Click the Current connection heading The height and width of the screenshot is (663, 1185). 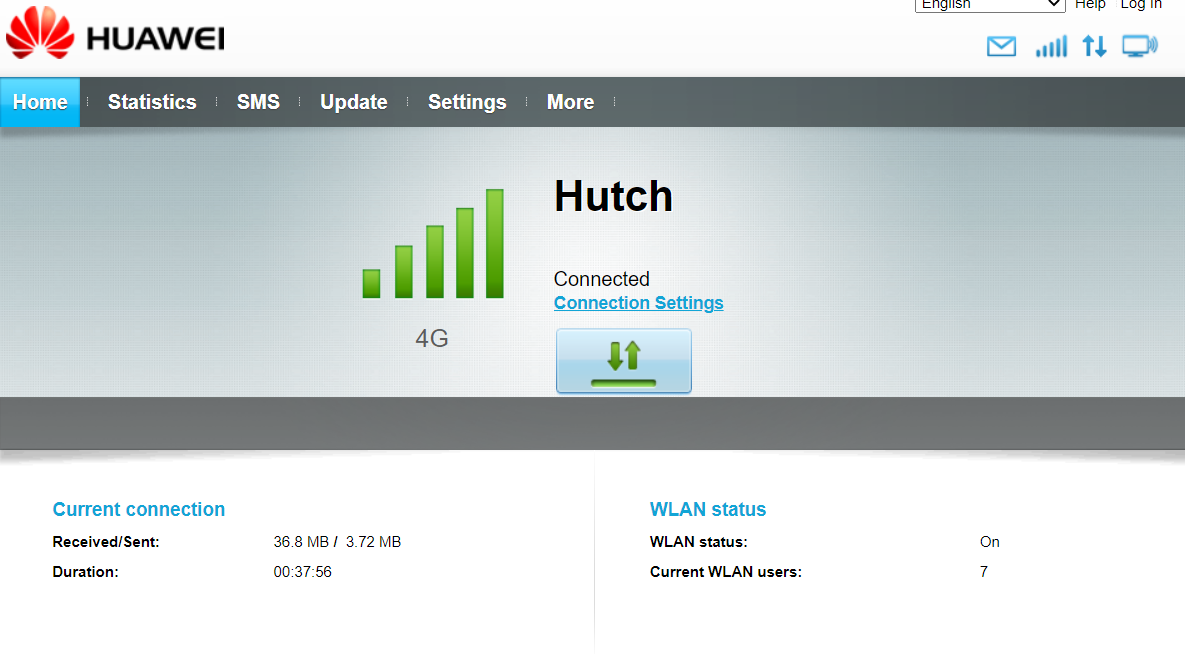tap(138, 510)
